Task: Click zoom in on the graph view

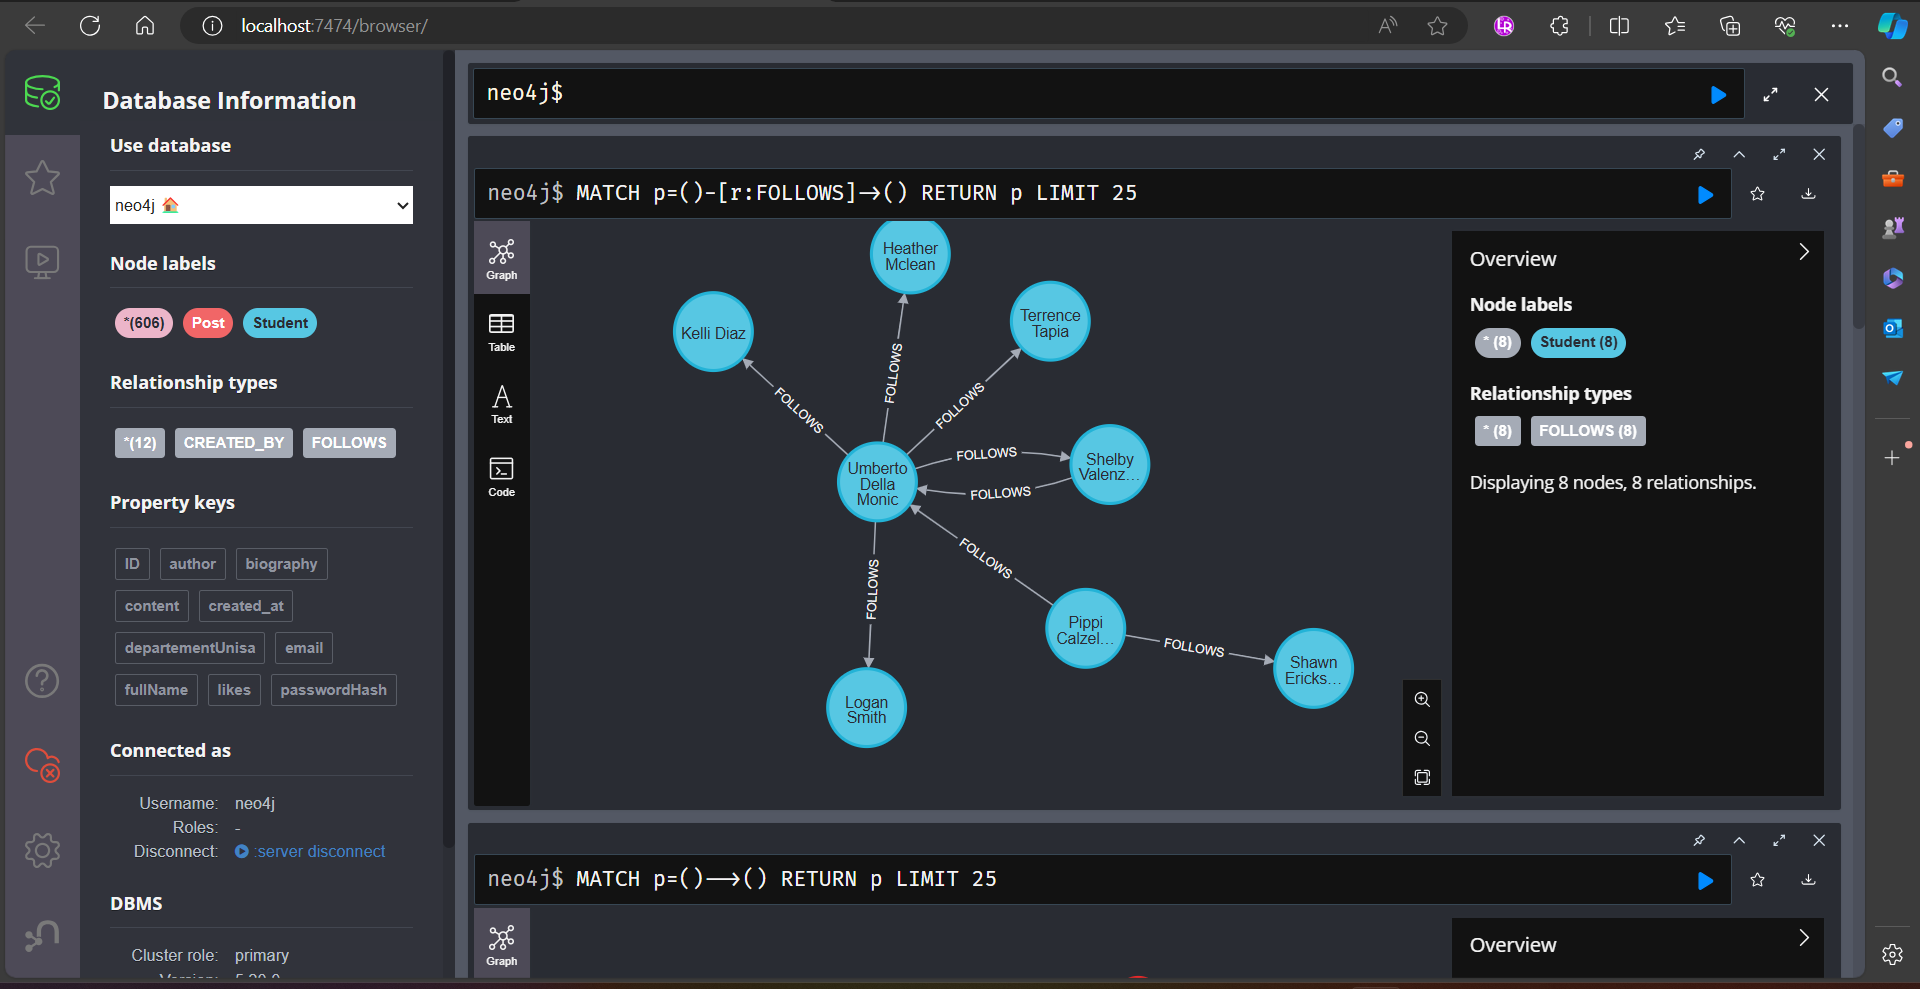Action: [x=1422, y=700]
